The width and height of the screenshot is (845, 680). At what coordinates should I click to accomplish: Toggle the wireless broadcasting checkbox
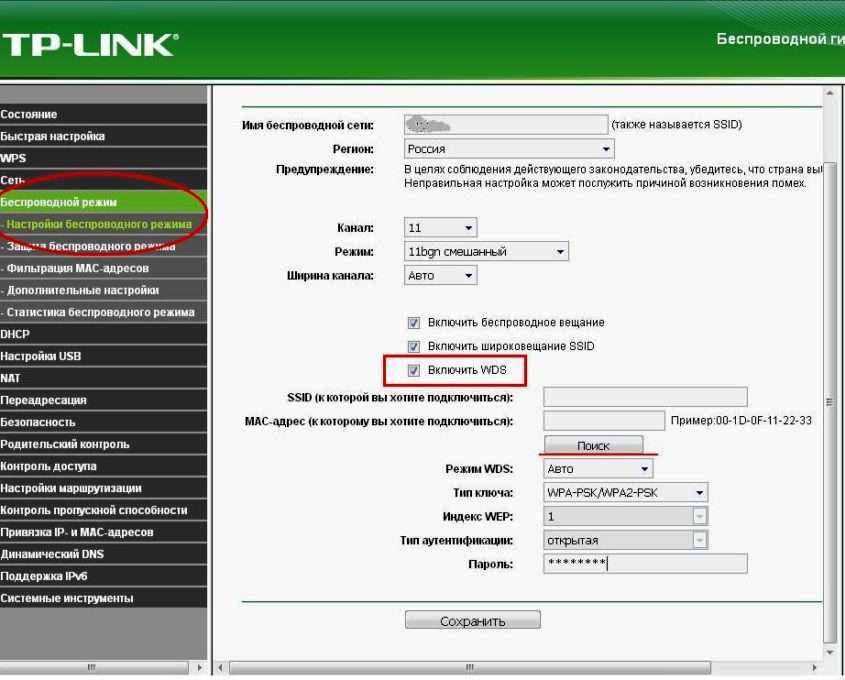(413, 323)
